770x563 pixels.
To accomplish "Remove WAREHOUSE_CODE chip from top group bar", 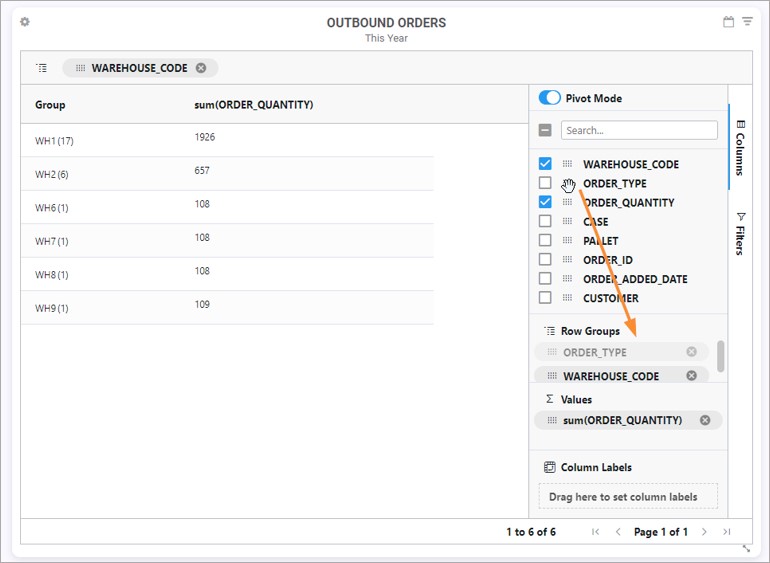I will [201, 68].
